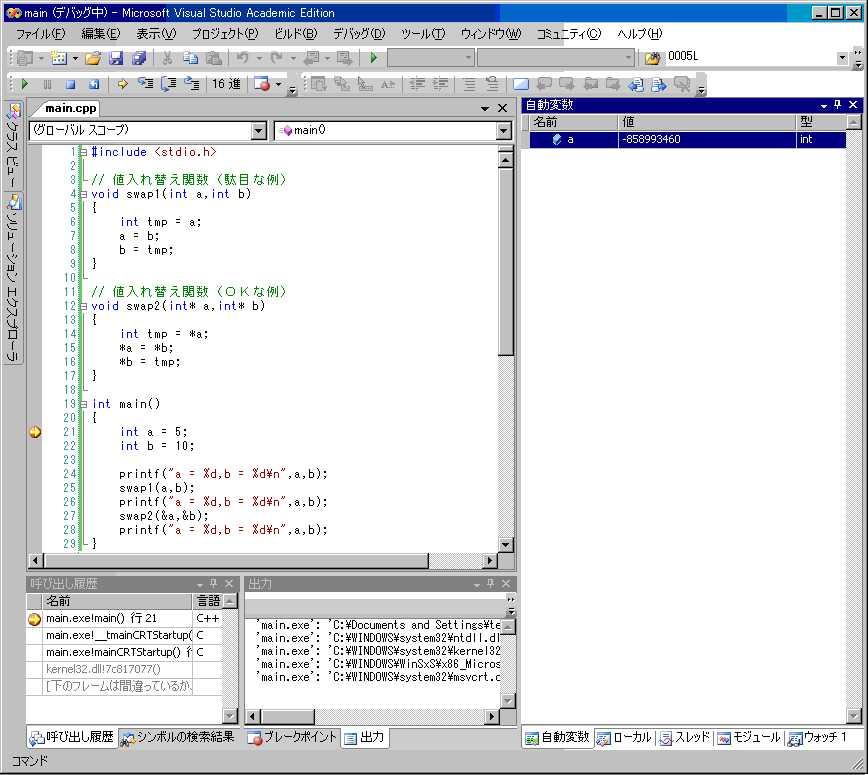
Task: Open the 編集(E) menu
Action: click(101, 34)
